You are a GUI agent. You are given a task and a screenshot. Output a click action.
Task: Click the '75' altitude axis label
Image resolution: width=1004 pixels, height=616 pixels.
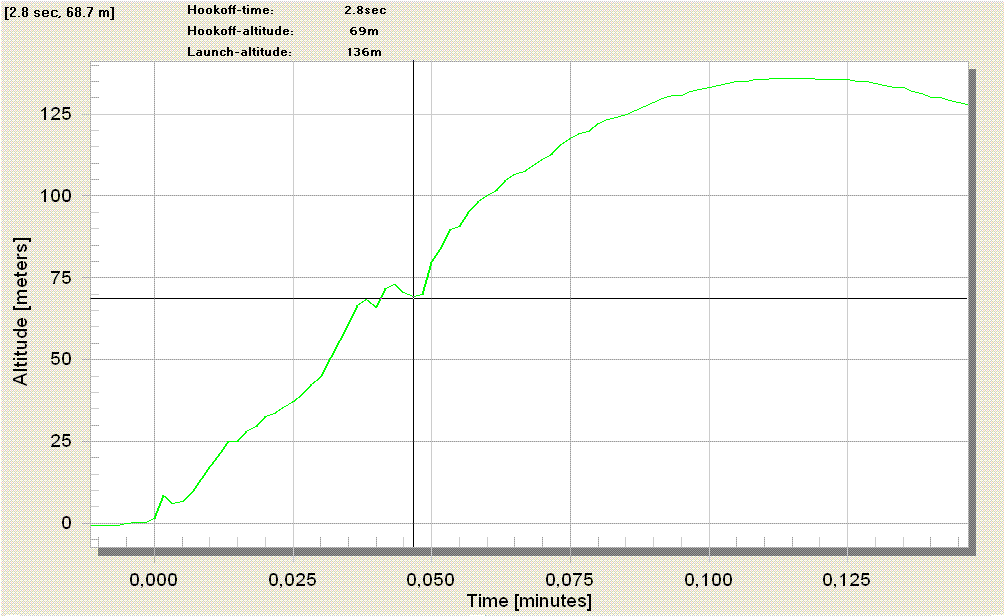61,278
